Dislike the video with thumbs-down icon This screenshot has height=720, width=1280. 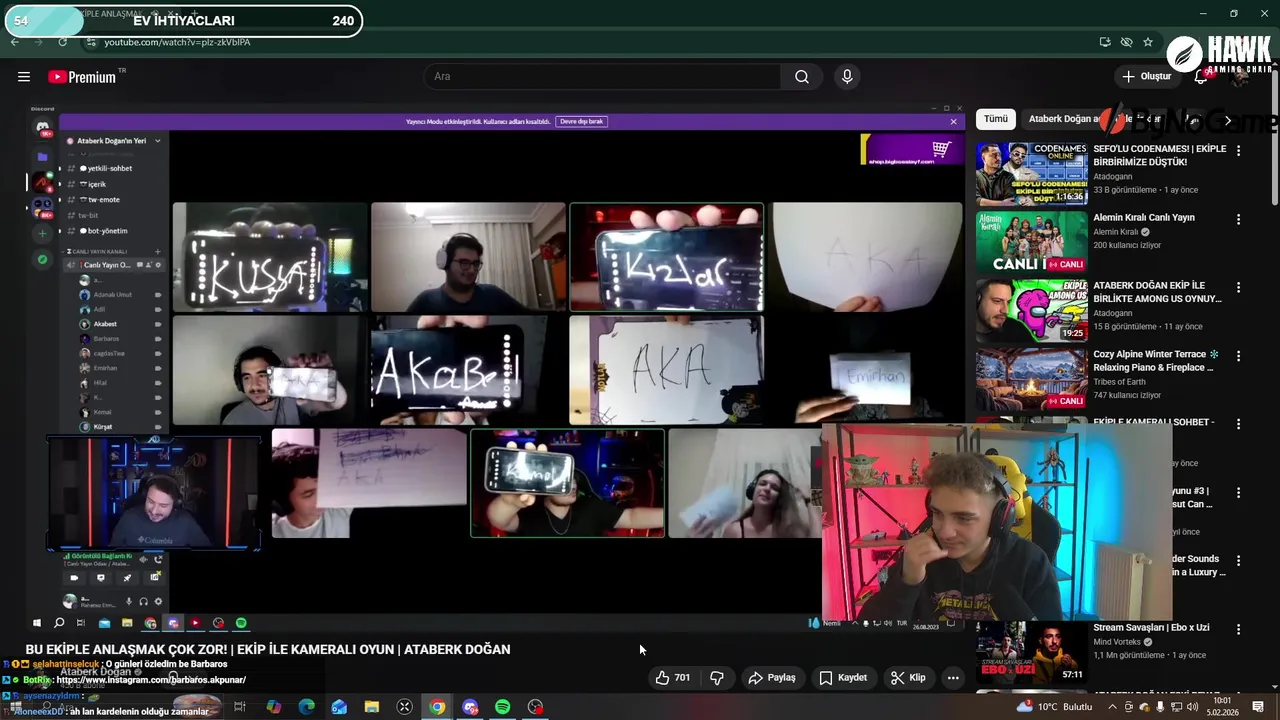pos(716,678)
